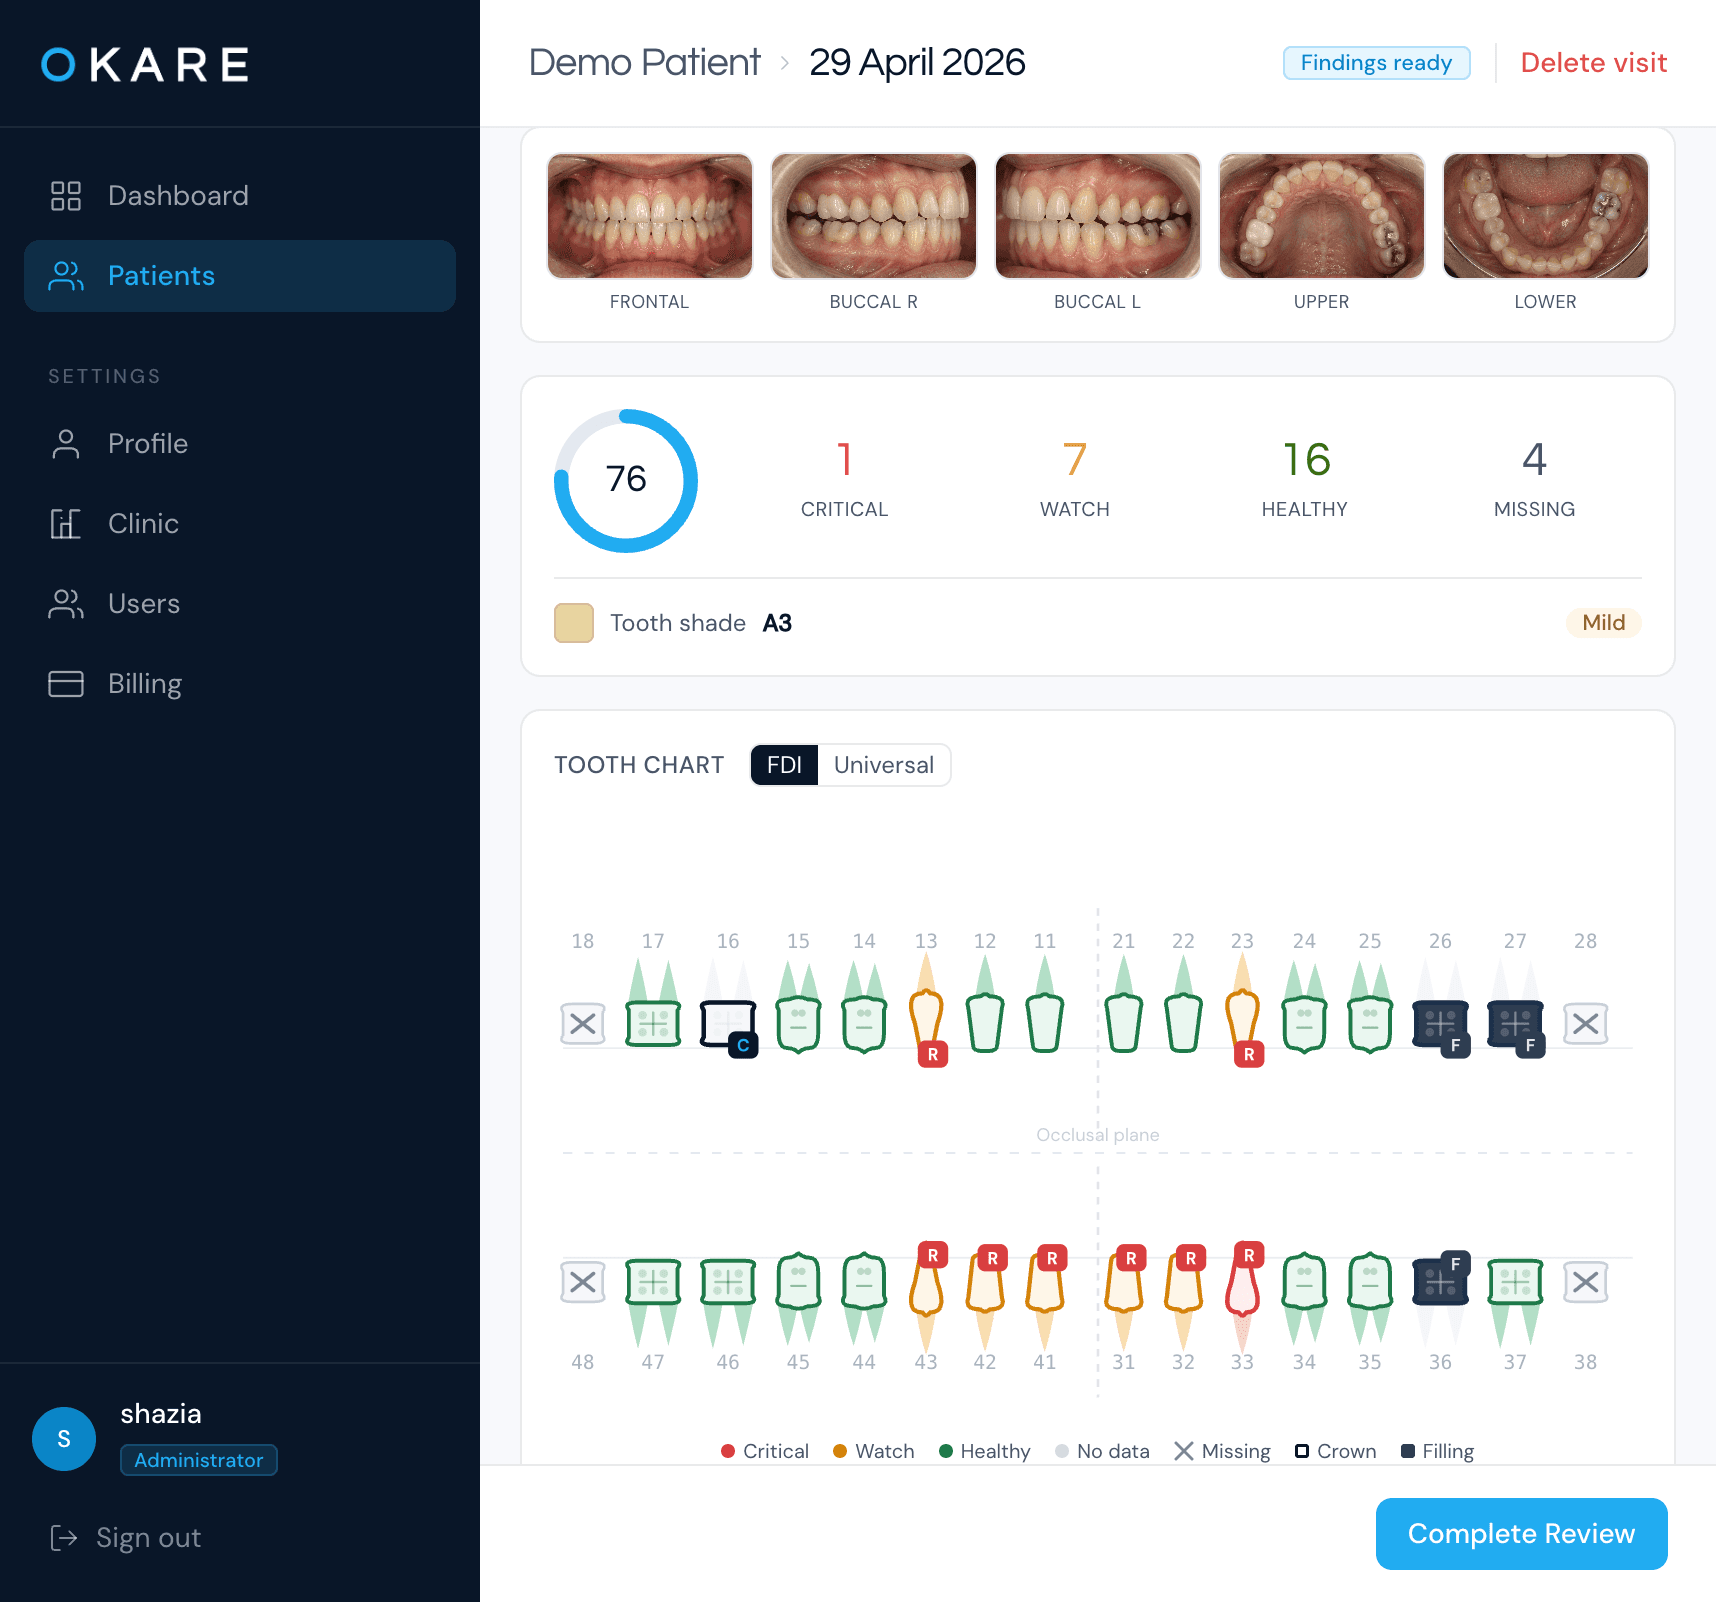Click the CRITICAL count of 1
This screenshot has height=1602, width=1716.
845,479
